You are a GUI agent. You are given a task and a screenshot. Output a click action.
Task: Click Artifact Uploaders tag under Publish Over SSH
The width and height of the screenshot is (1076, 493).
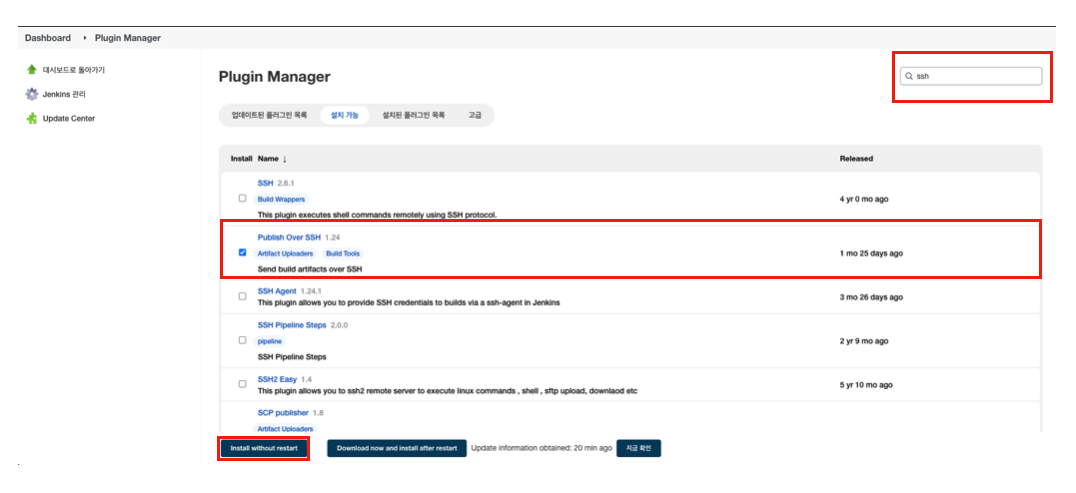coord(285,253)
